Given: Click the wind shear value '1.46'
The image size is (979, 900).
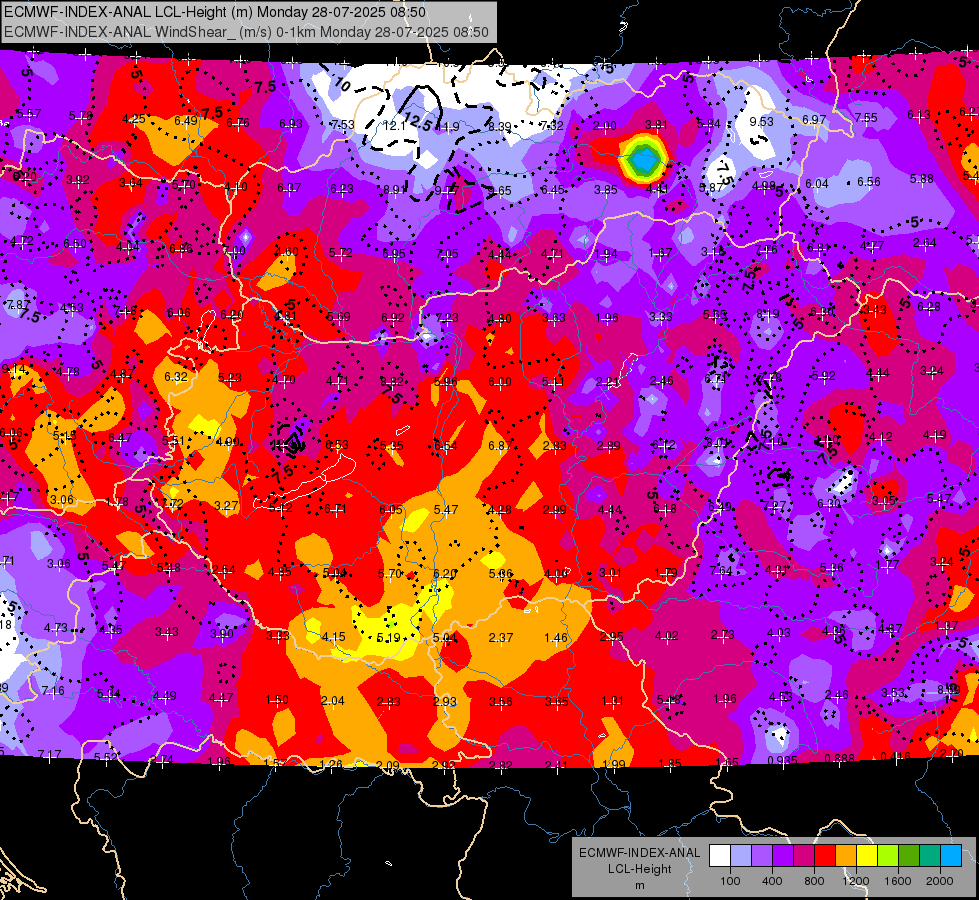Looking at the screenshot, I should (x=556, y=638).
